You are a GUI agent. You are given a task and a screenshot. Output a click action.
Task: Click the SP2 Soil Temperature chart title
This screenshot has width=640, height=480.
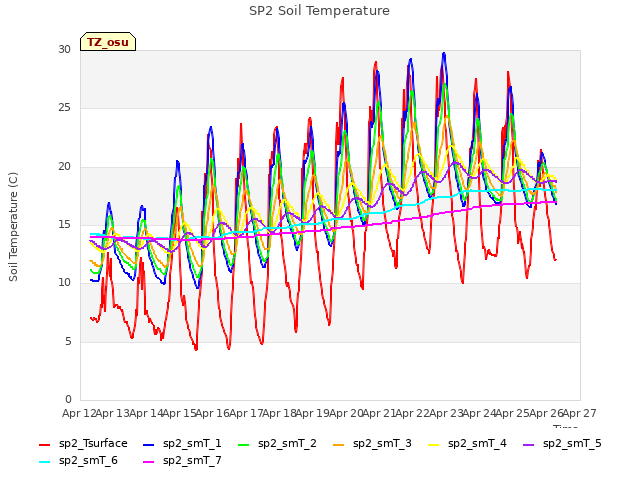tap(319, 11)
